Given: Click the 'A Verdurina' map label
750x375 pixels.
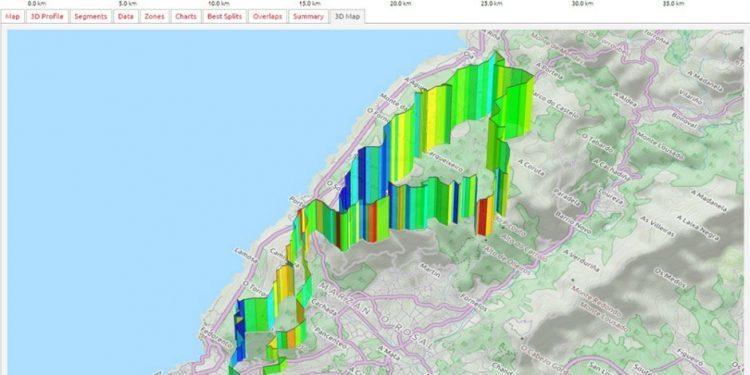Looking at the screenshot, I should pyautogui.click(x=582, y=260).
